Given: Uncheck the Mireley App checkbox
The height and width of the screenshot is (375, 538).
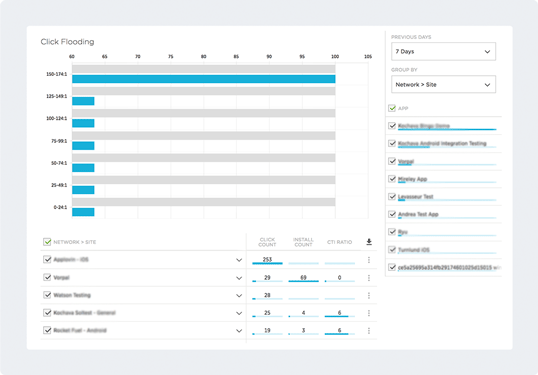Looking at the screenshot, I should (x=392, y=179).
